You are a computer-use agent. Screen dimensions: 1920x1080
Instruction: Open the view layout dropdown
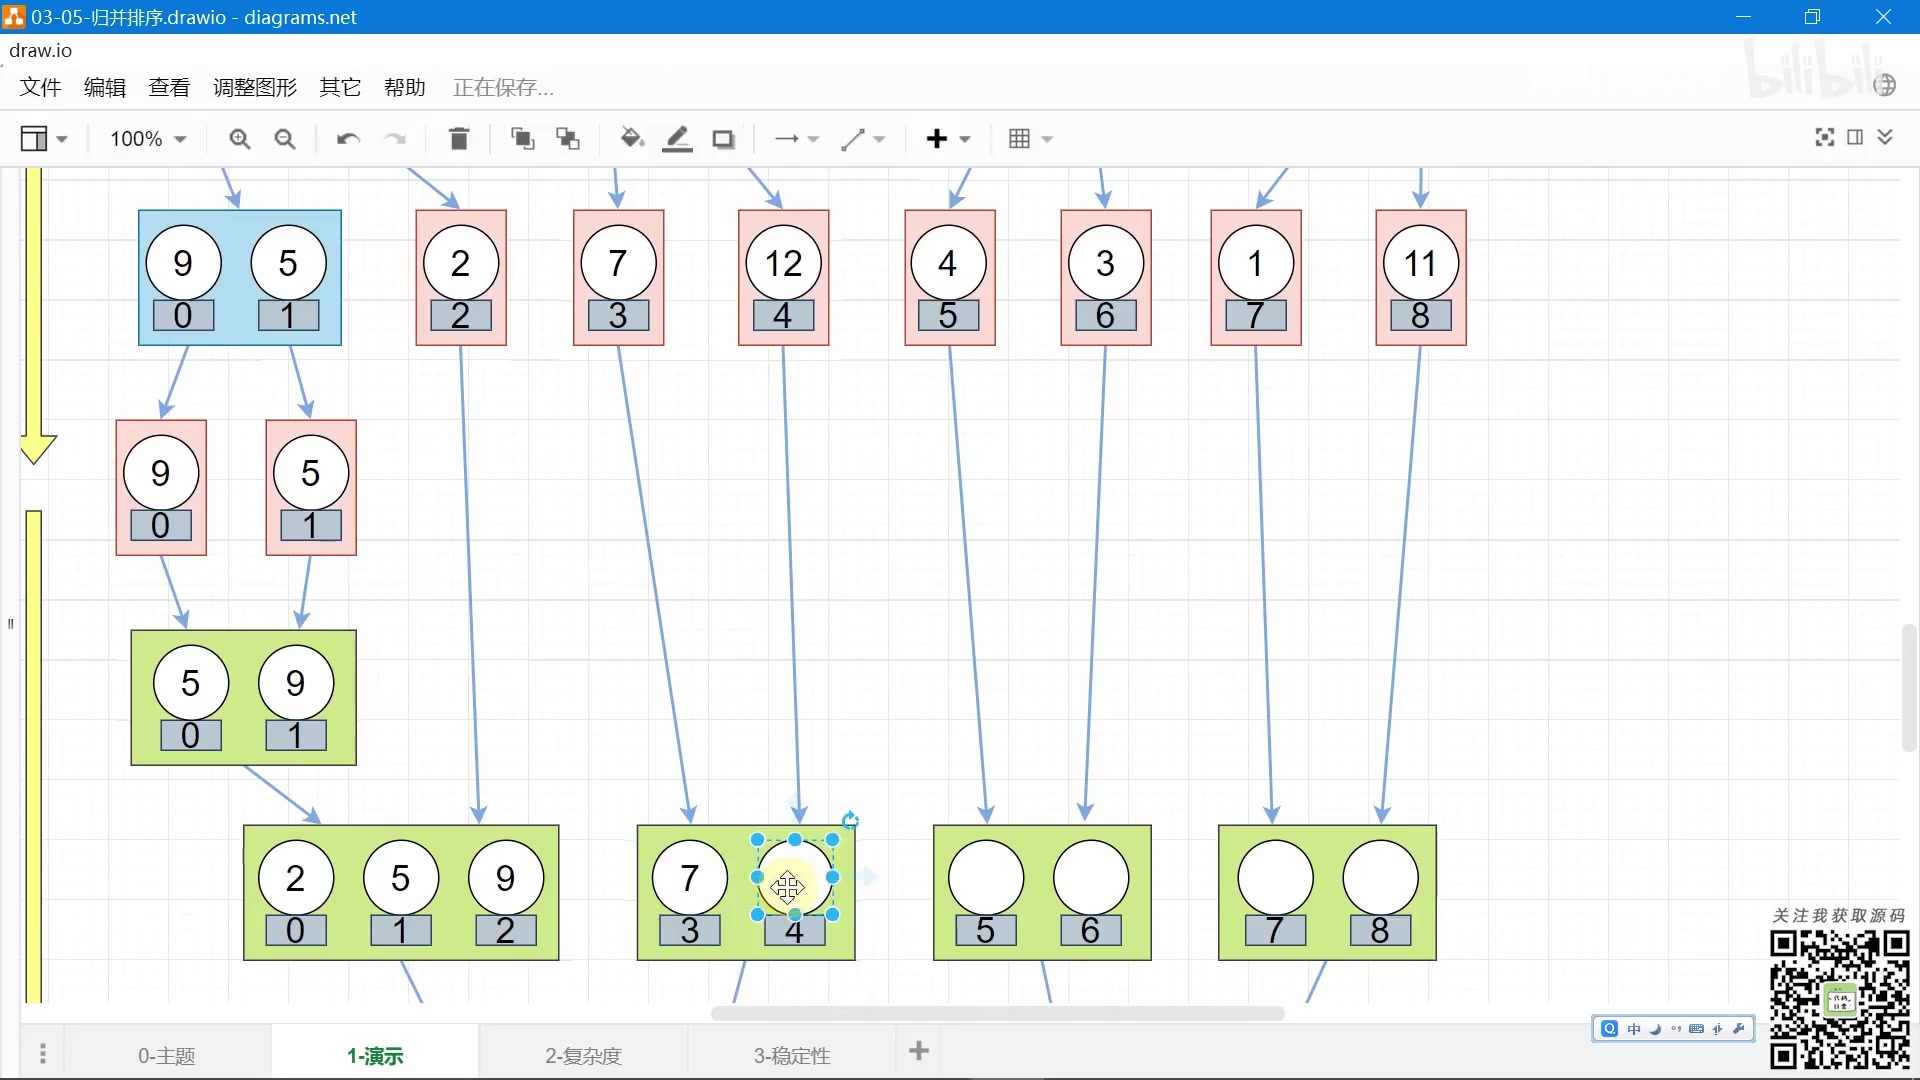[44, 139]
